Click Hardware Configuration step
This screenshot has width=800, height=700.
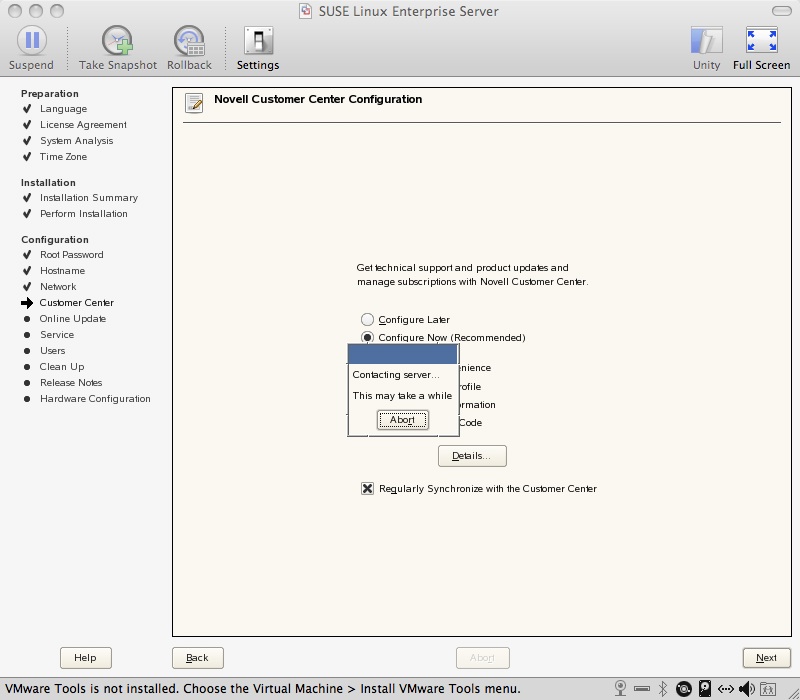[x=95, y=398]
